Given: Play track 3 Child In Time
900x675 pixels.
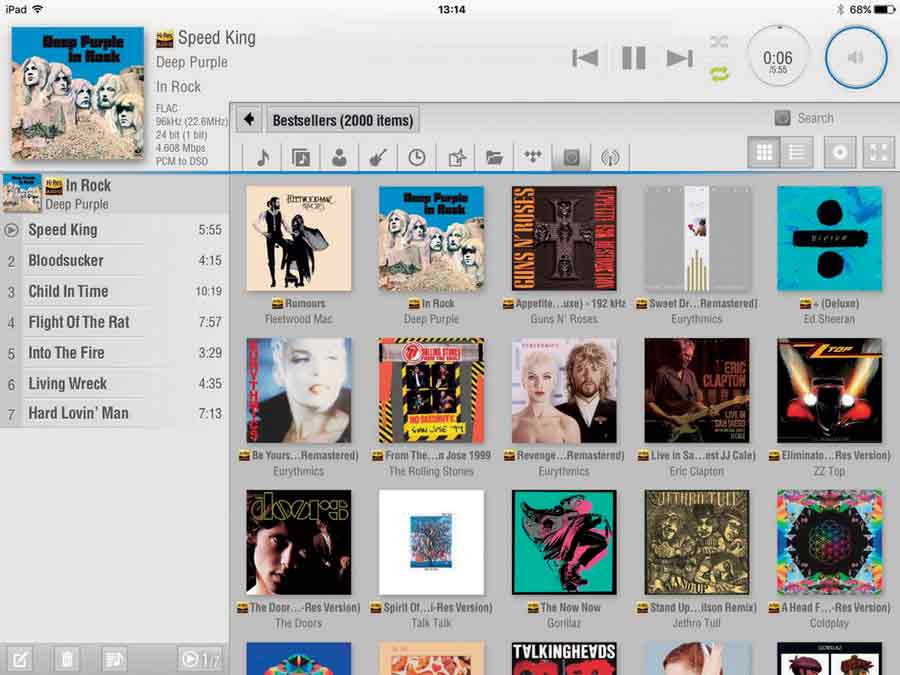Looking at the screenshot, I should [x=115, y=291].
